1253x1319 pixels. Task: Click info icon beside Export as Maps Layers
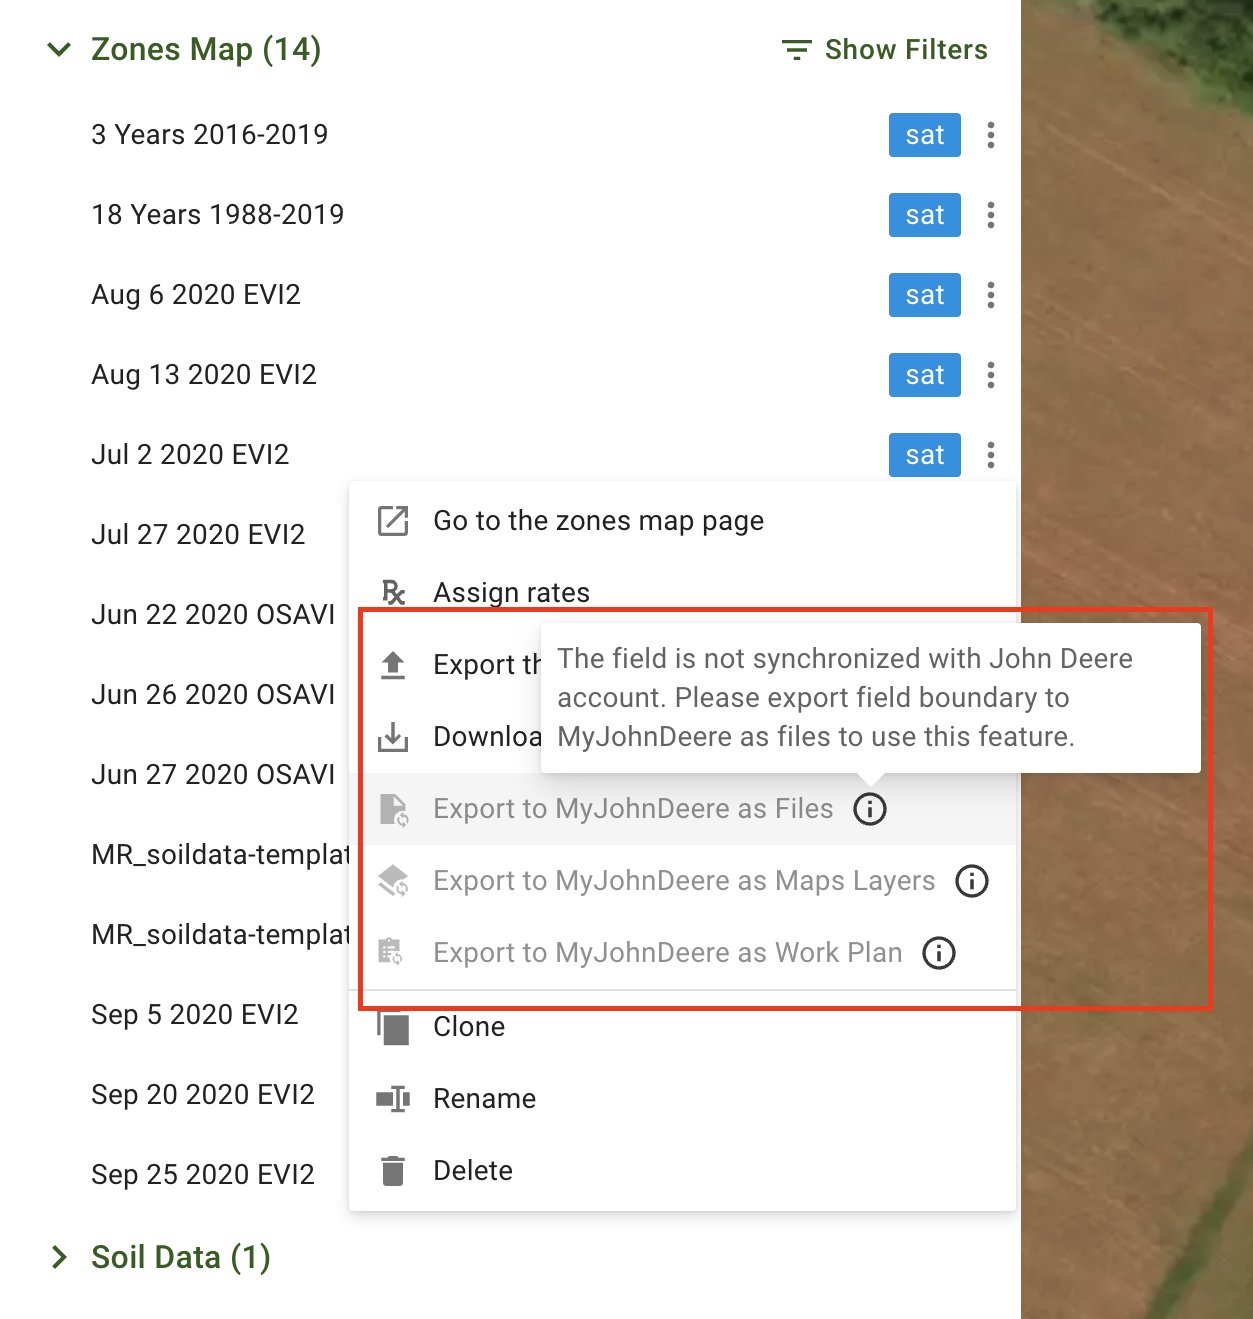click(971, 881)
